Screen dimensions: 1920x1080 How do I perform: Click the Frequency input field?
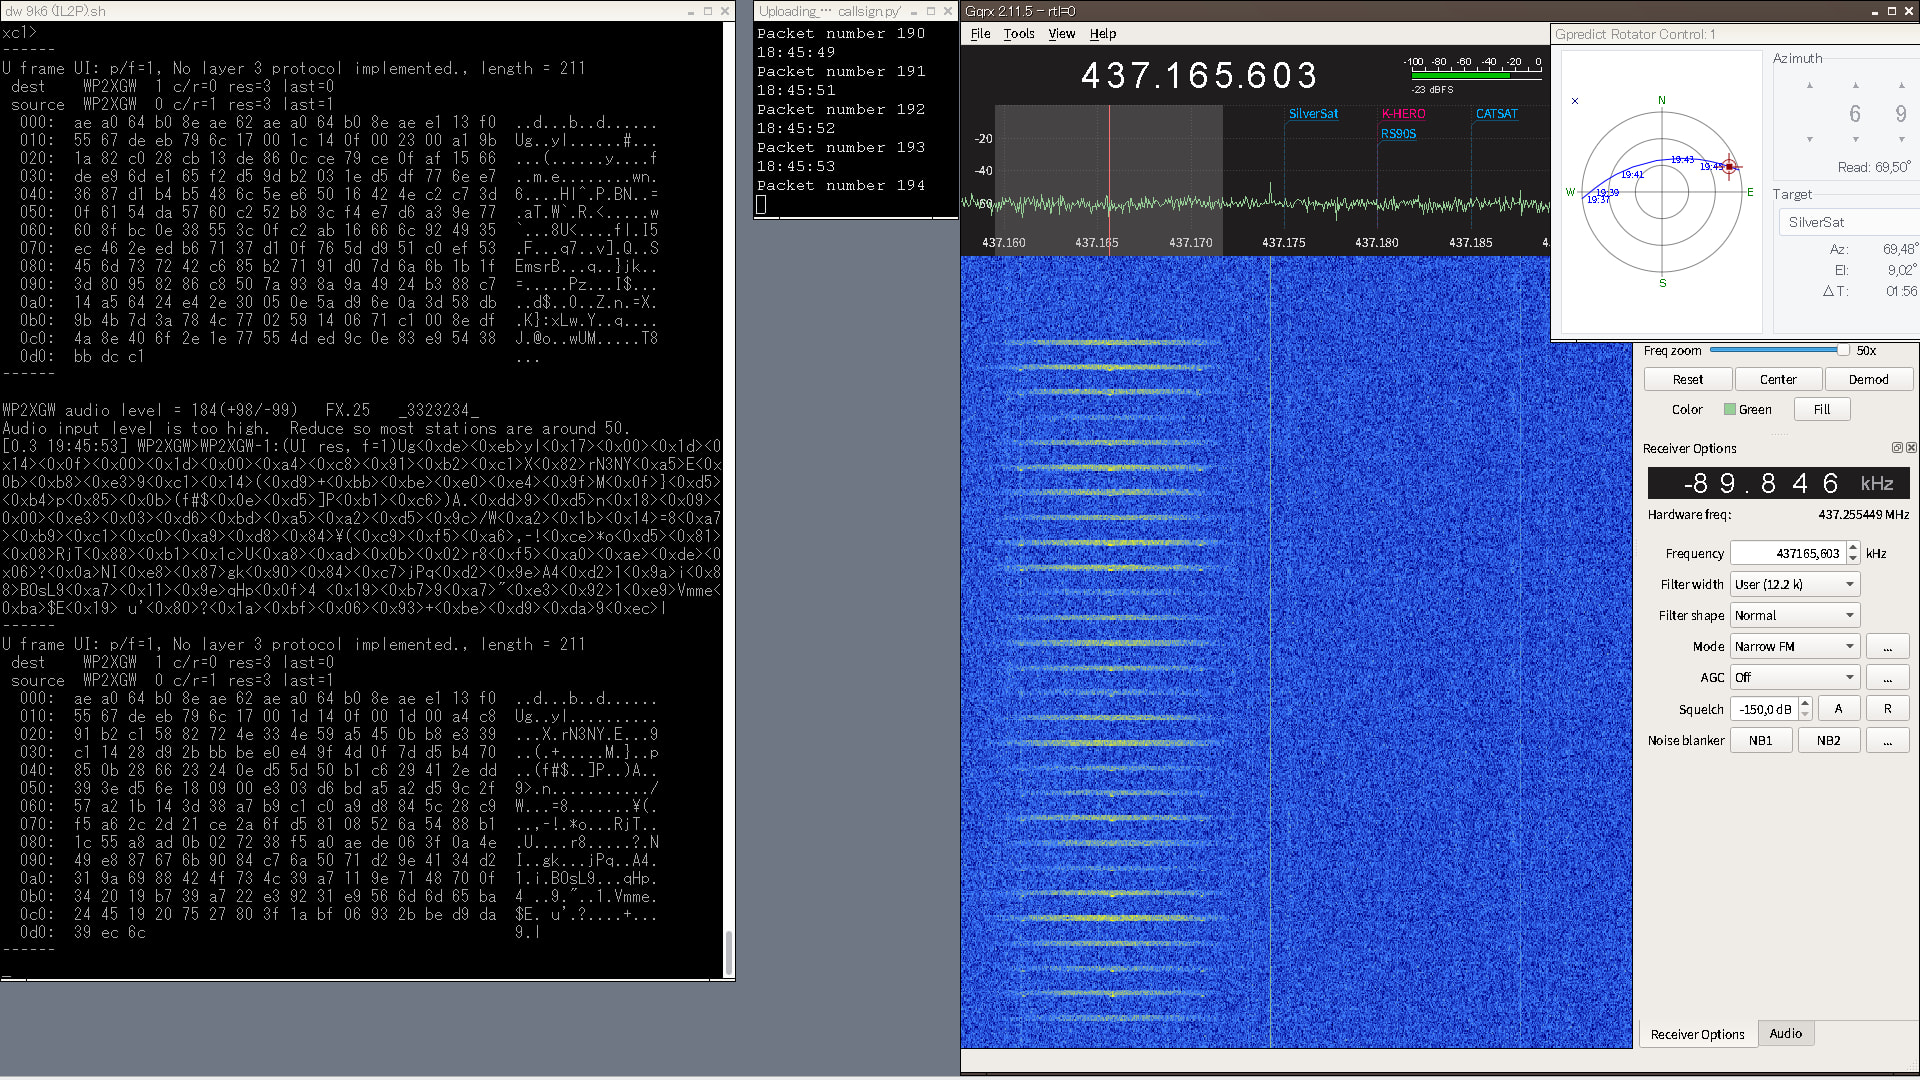(1787, 553)
